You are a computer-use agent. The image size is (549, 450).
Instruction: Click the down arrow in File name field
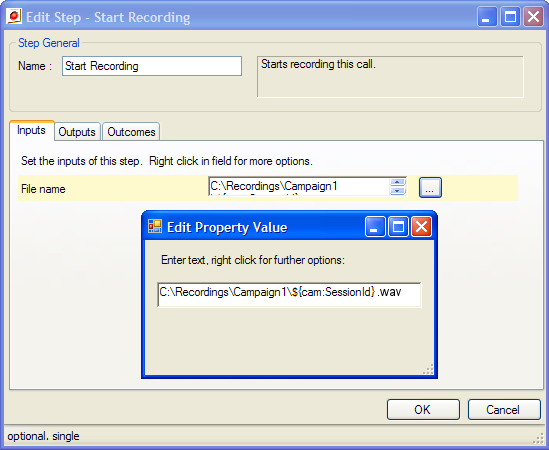pos(397,191)
